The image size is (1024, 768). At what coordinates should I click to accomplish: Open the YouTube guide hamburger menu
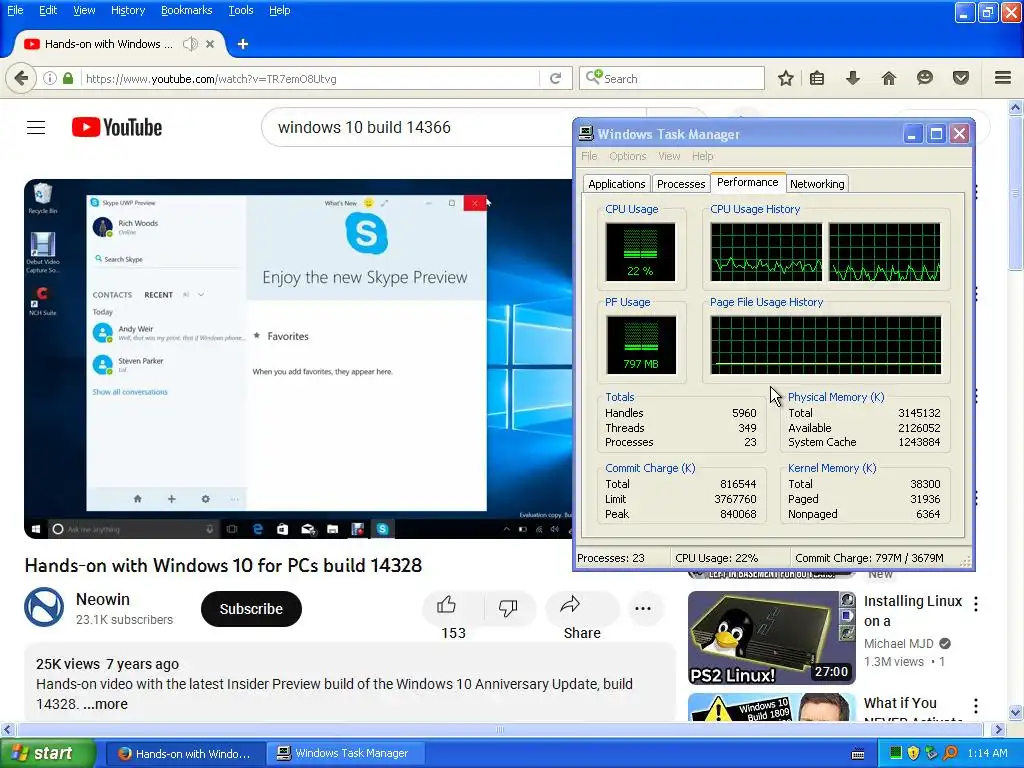tap(36, 127)
